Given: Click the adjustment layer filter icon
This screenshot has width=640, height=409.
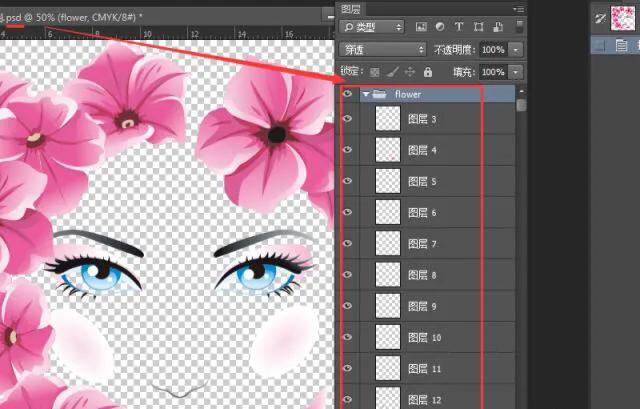Looking at the screenshot, I should pyautogui.click(x=440, y=26).
